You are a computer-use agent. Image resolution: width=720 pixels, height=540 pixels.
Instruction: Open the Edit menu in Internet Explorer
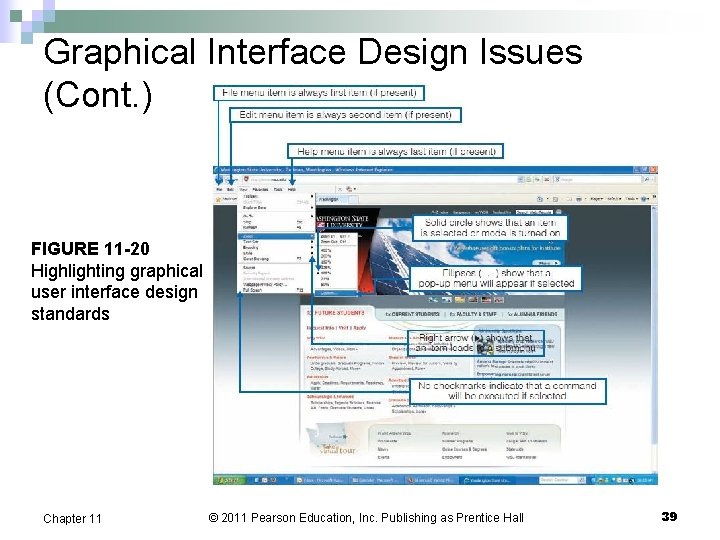tap(231, 189)
